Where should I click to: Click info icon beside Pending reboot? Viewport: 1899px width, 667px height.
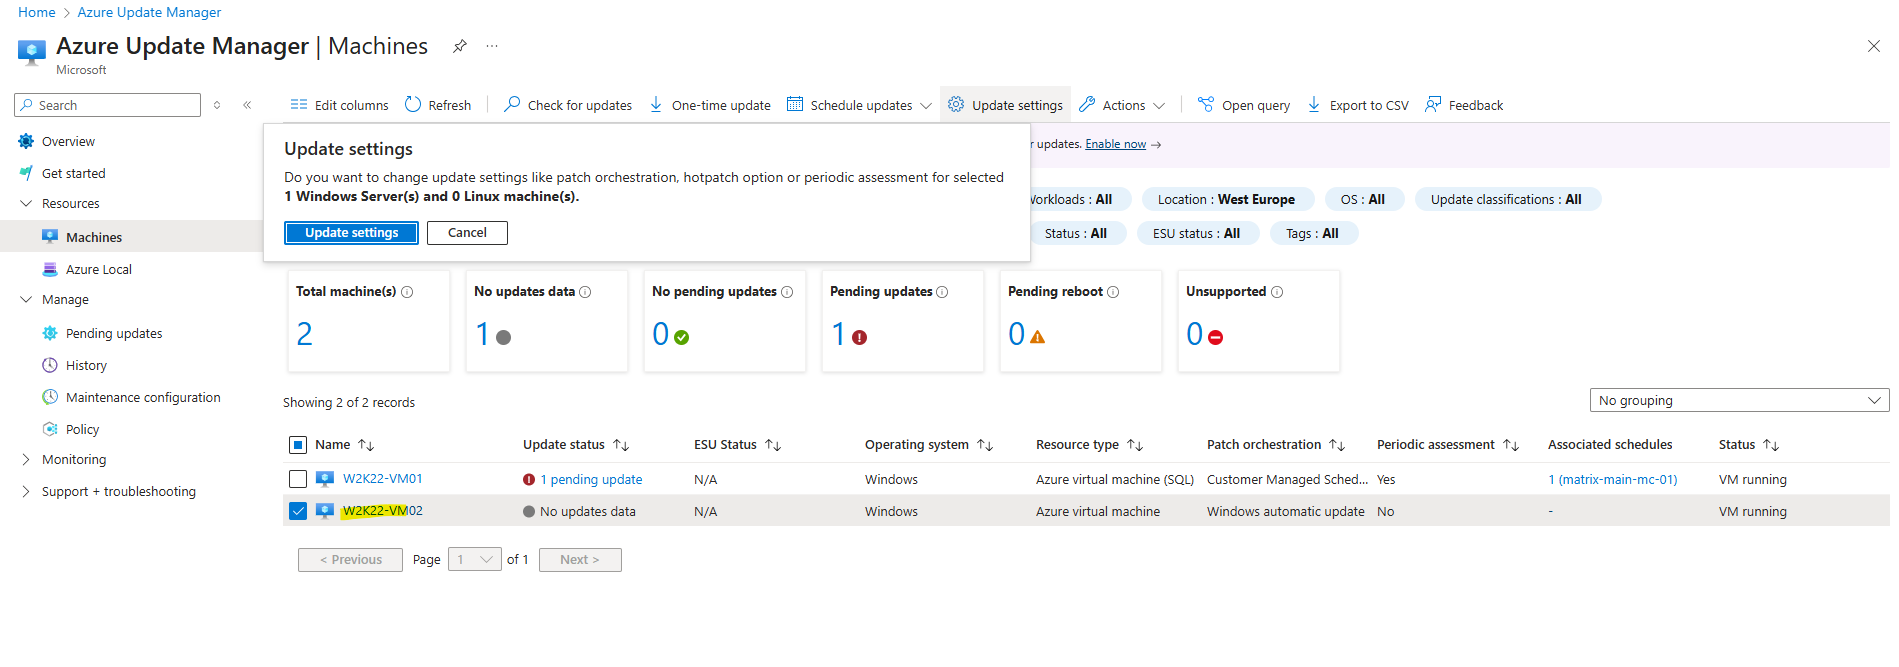1113,292
